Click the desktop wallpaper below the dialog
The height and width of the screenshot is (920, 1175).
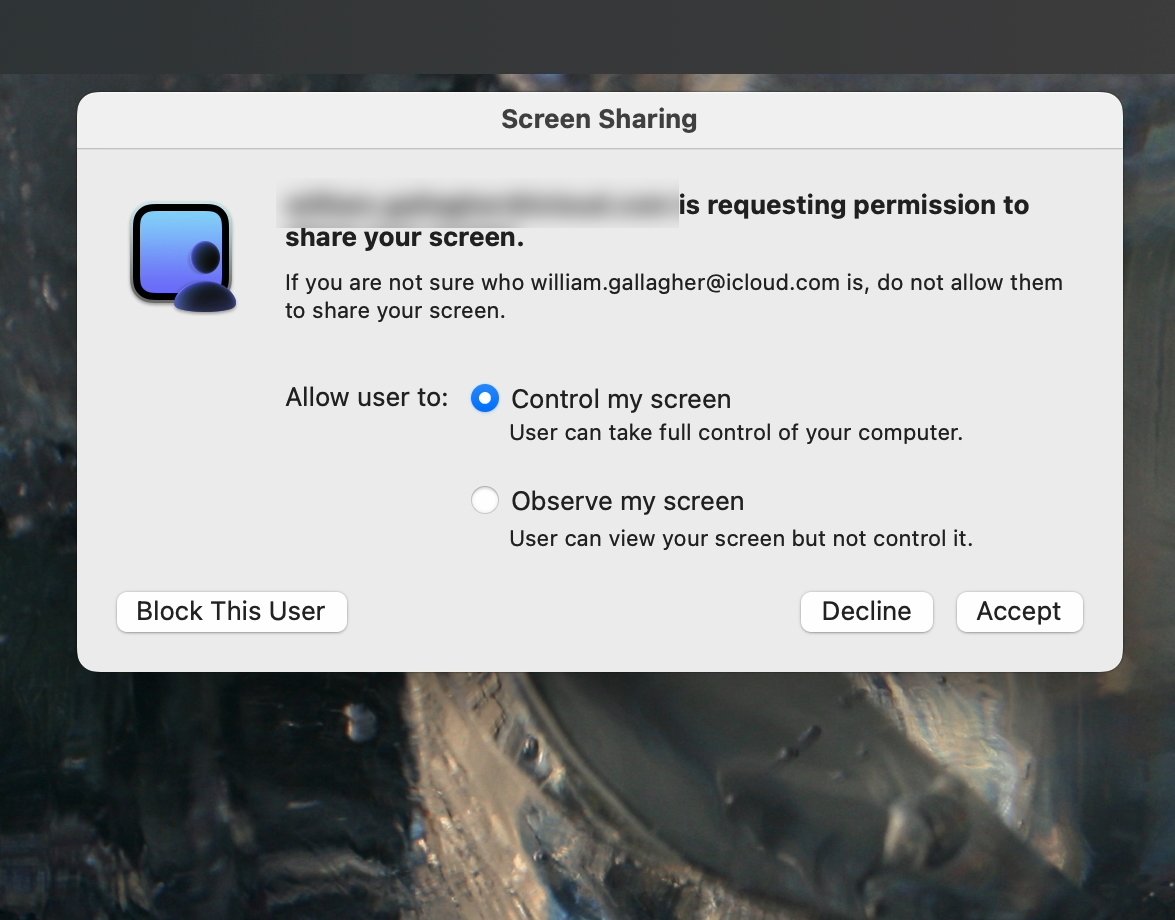tap(600, 800)
